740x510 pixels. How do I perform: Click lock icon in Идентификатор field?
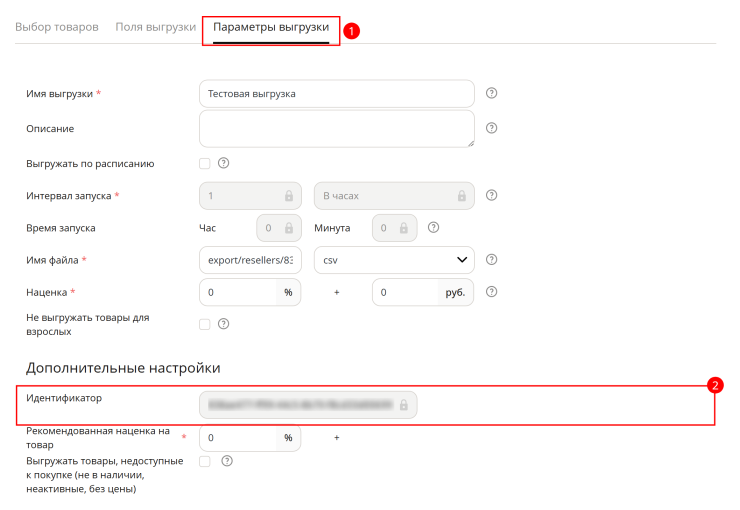(x=404, y=405)
